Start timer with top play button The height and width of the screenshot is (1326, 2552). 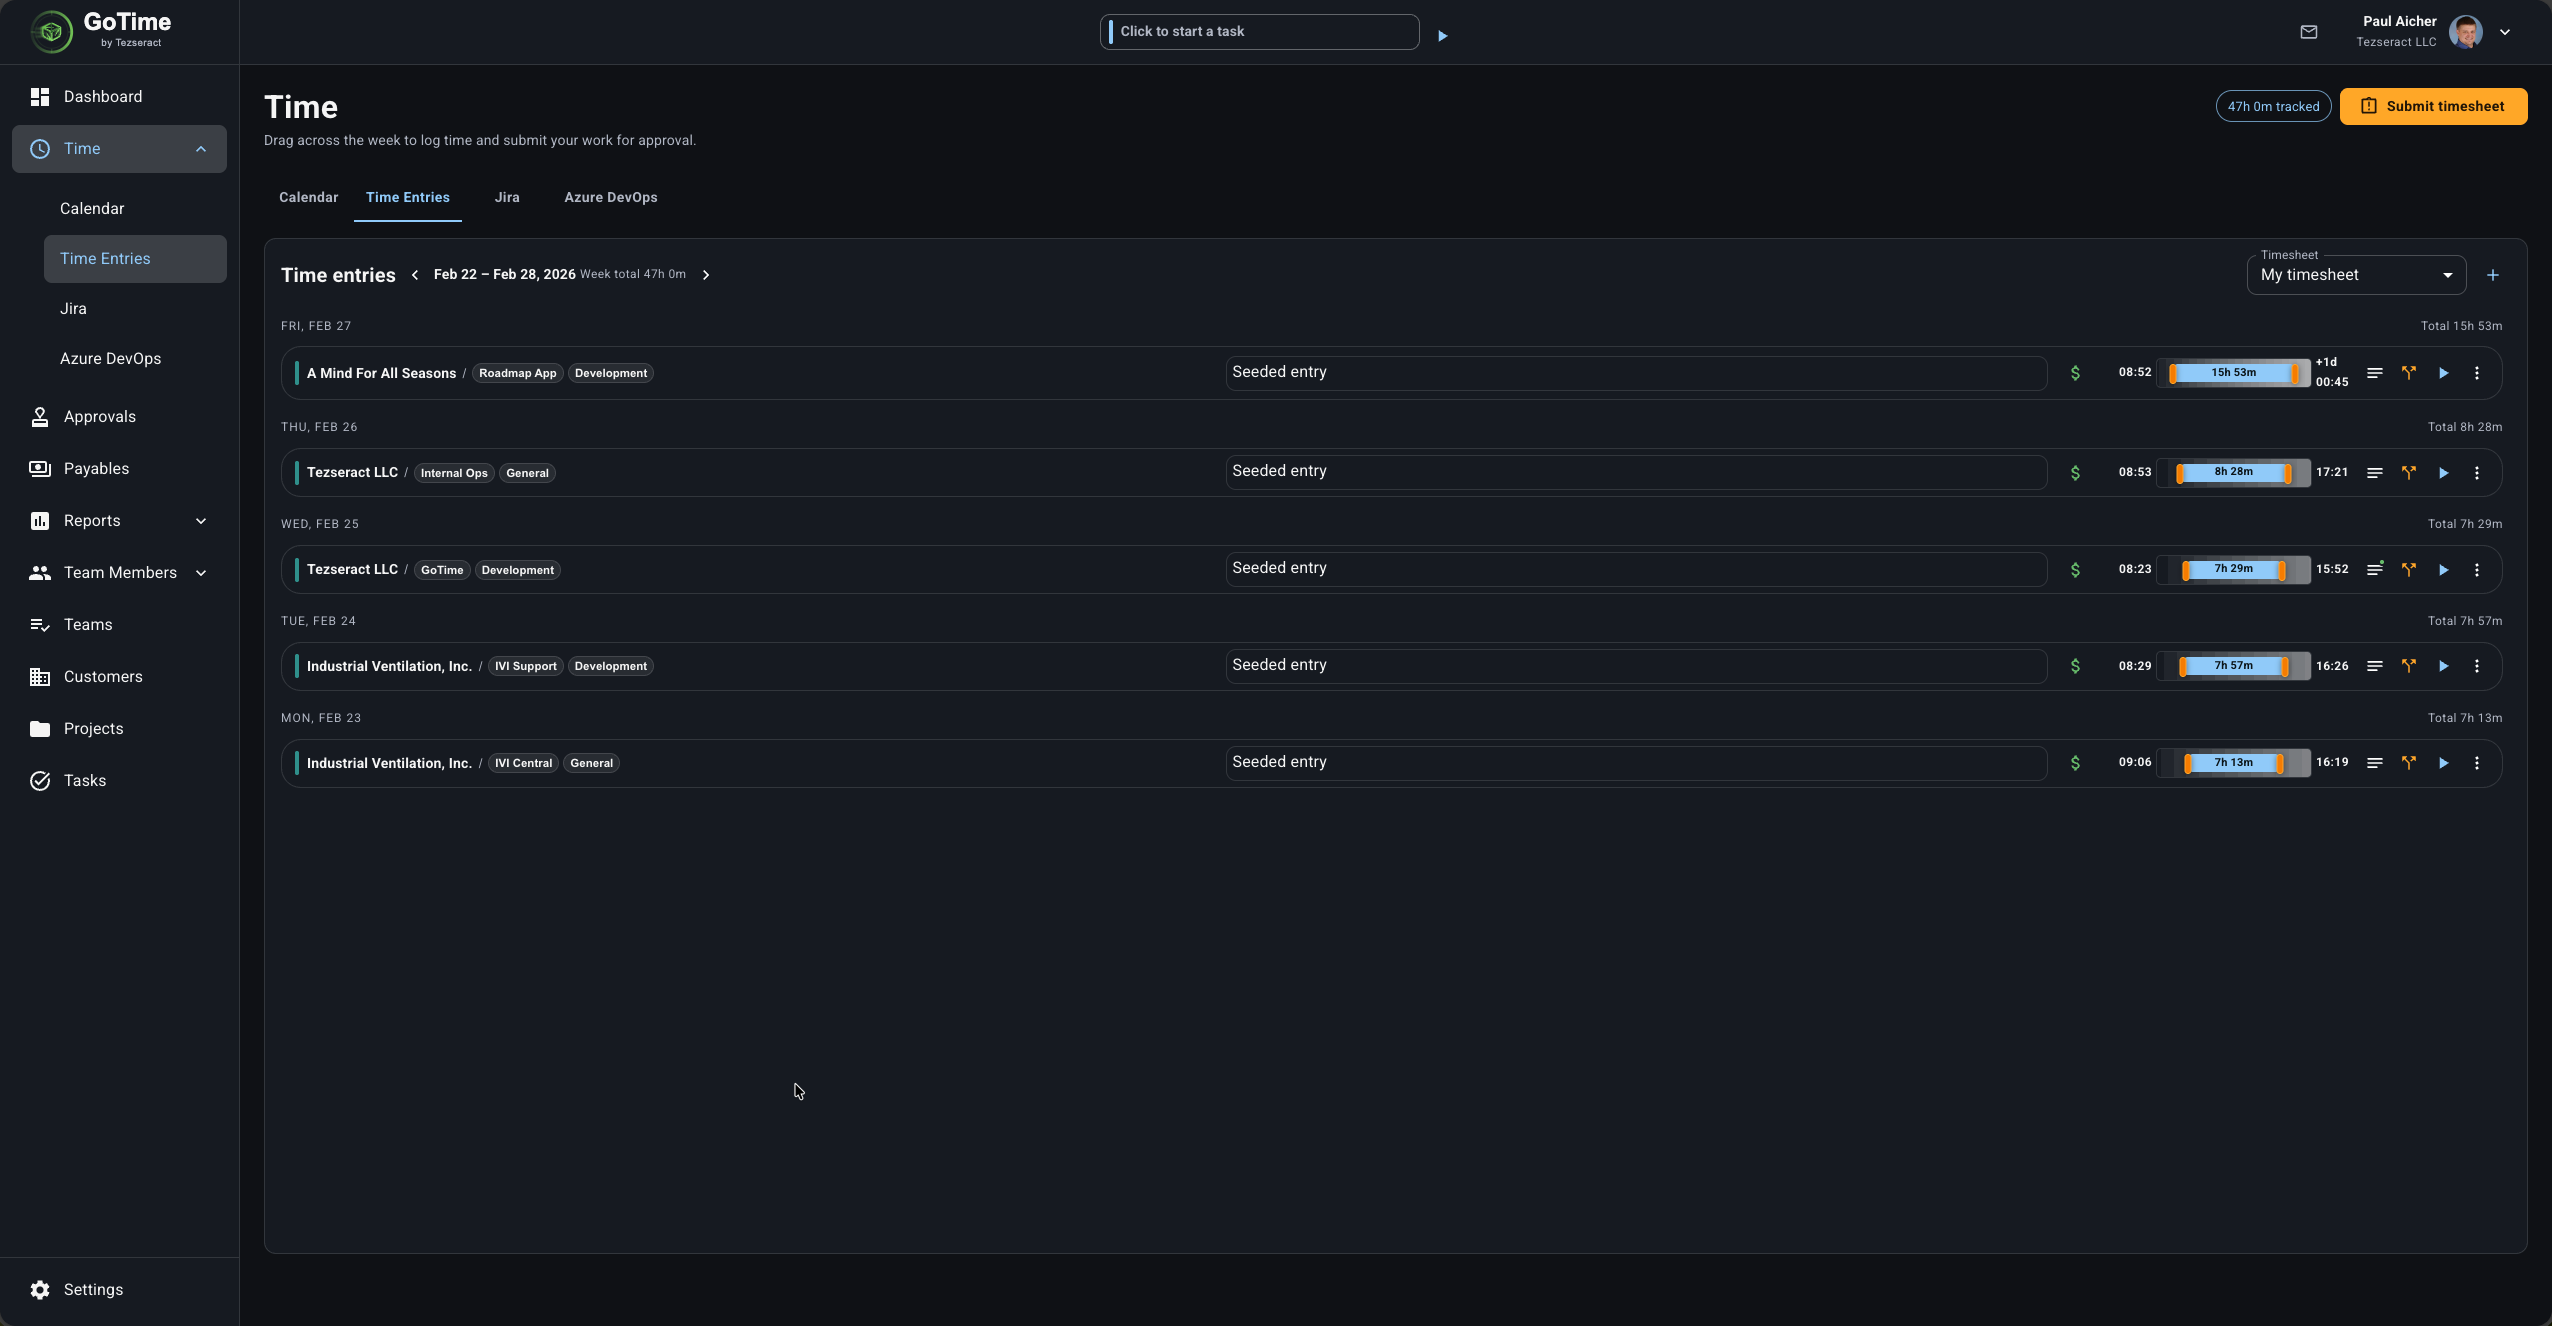point(1442,36)
